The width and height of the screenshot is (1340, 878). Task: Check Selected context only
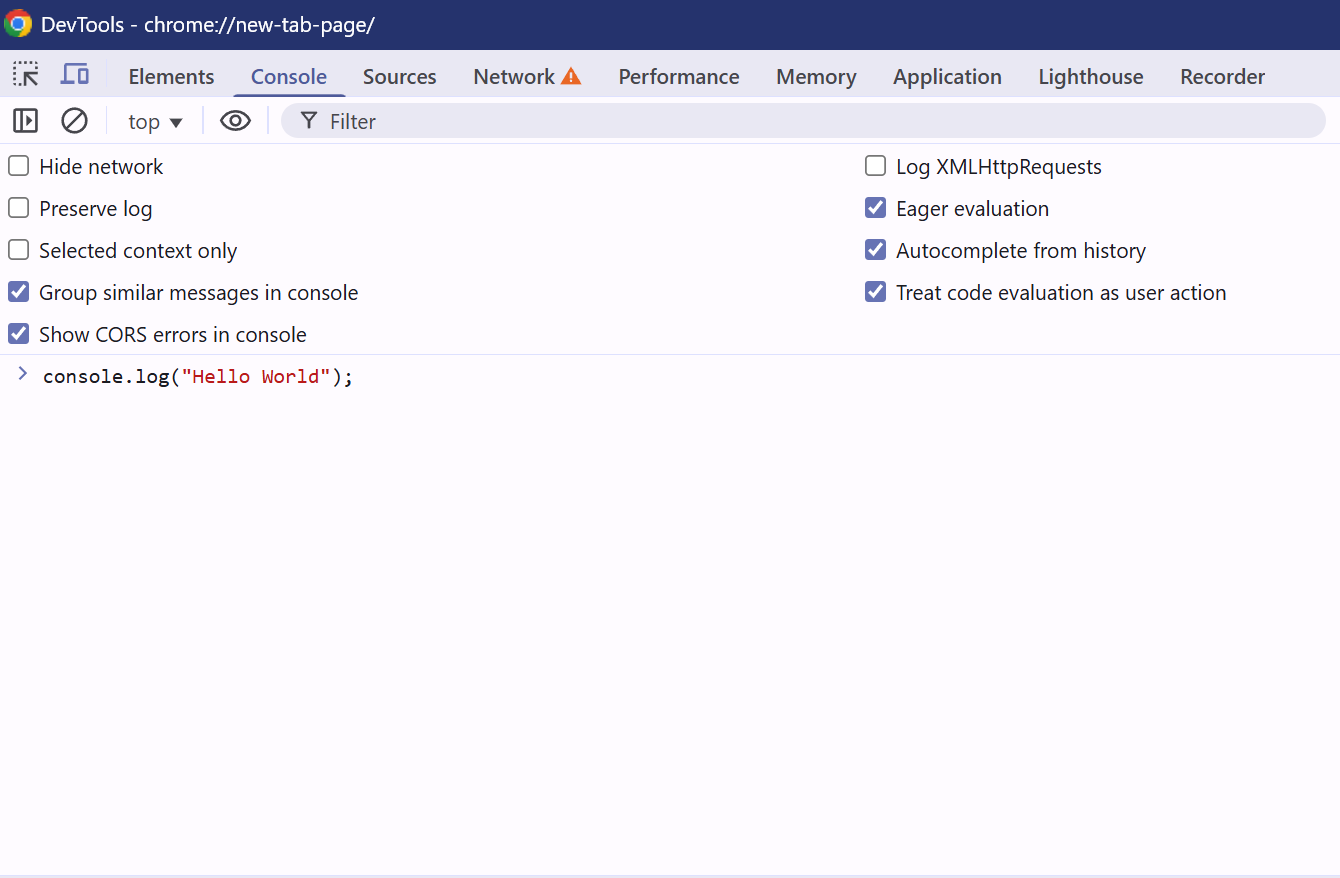19,250
